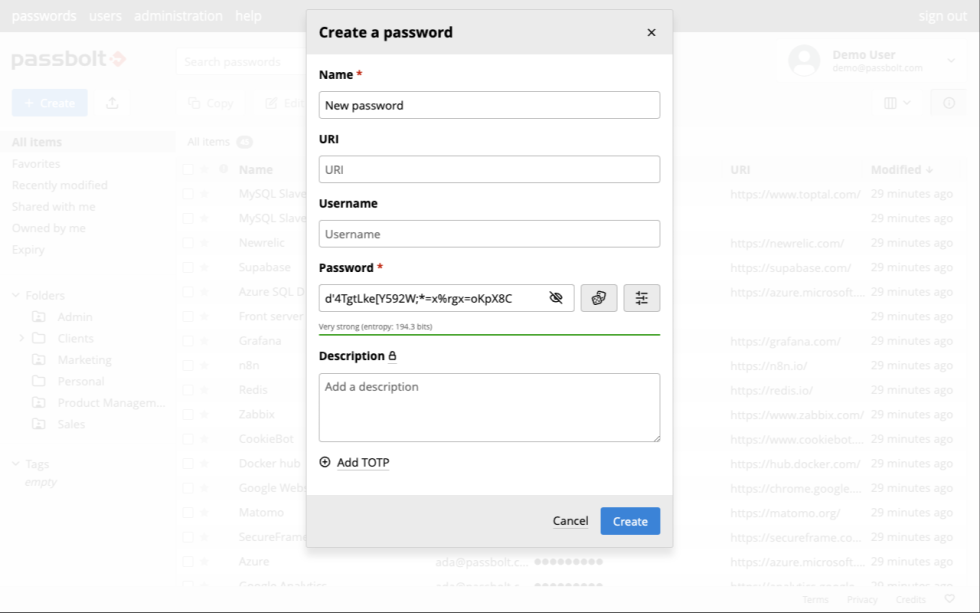Screen dimensions: 980x613
Task: Check the select-all checkbox in table header
Action: click(187, 170)
